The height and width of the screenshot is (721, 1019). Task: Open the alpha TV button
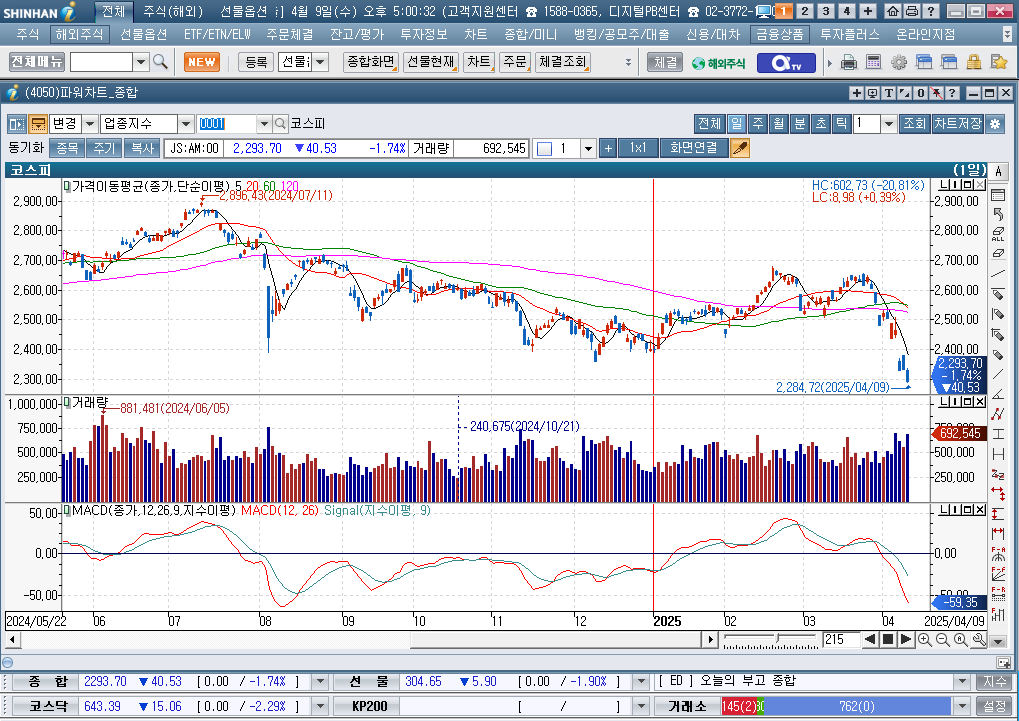(x=786, y=63)
